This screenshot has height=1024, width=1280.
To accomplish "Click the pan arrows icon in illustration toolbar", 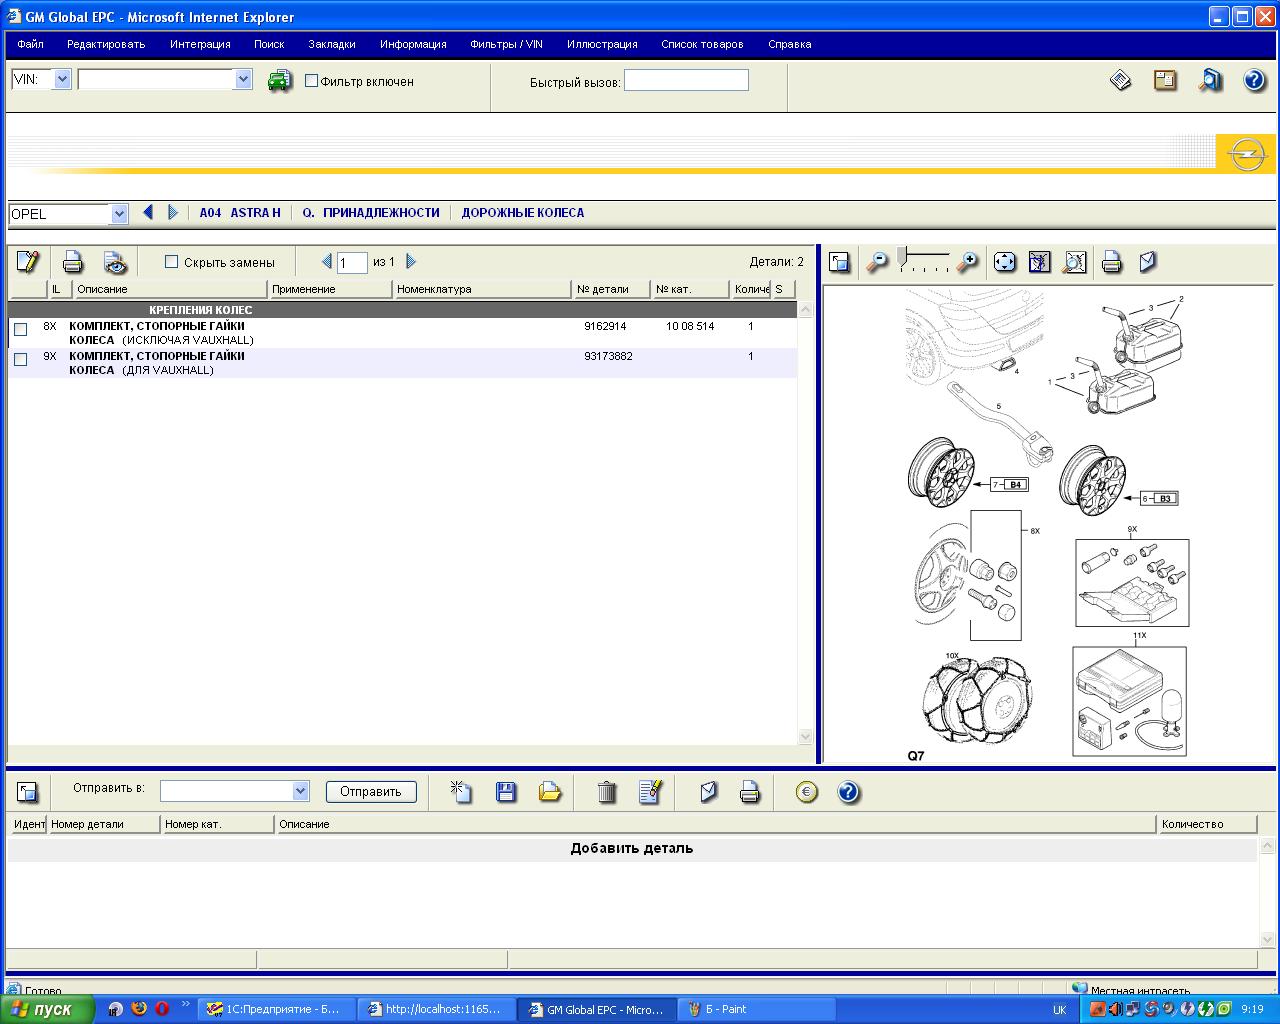I will [x=1004, y=262].
